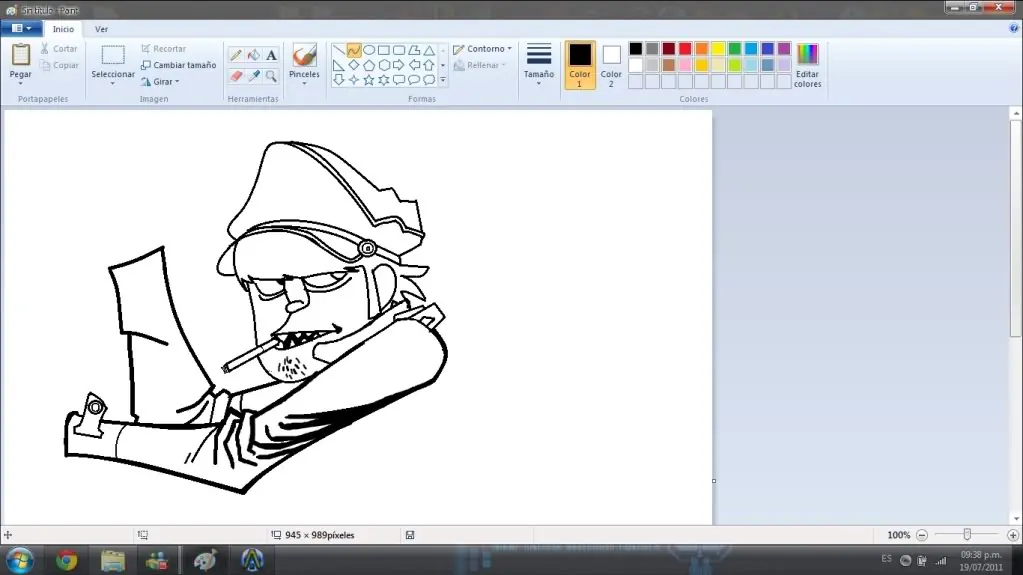Click the zoom out minus button

(x=922, y=535)
